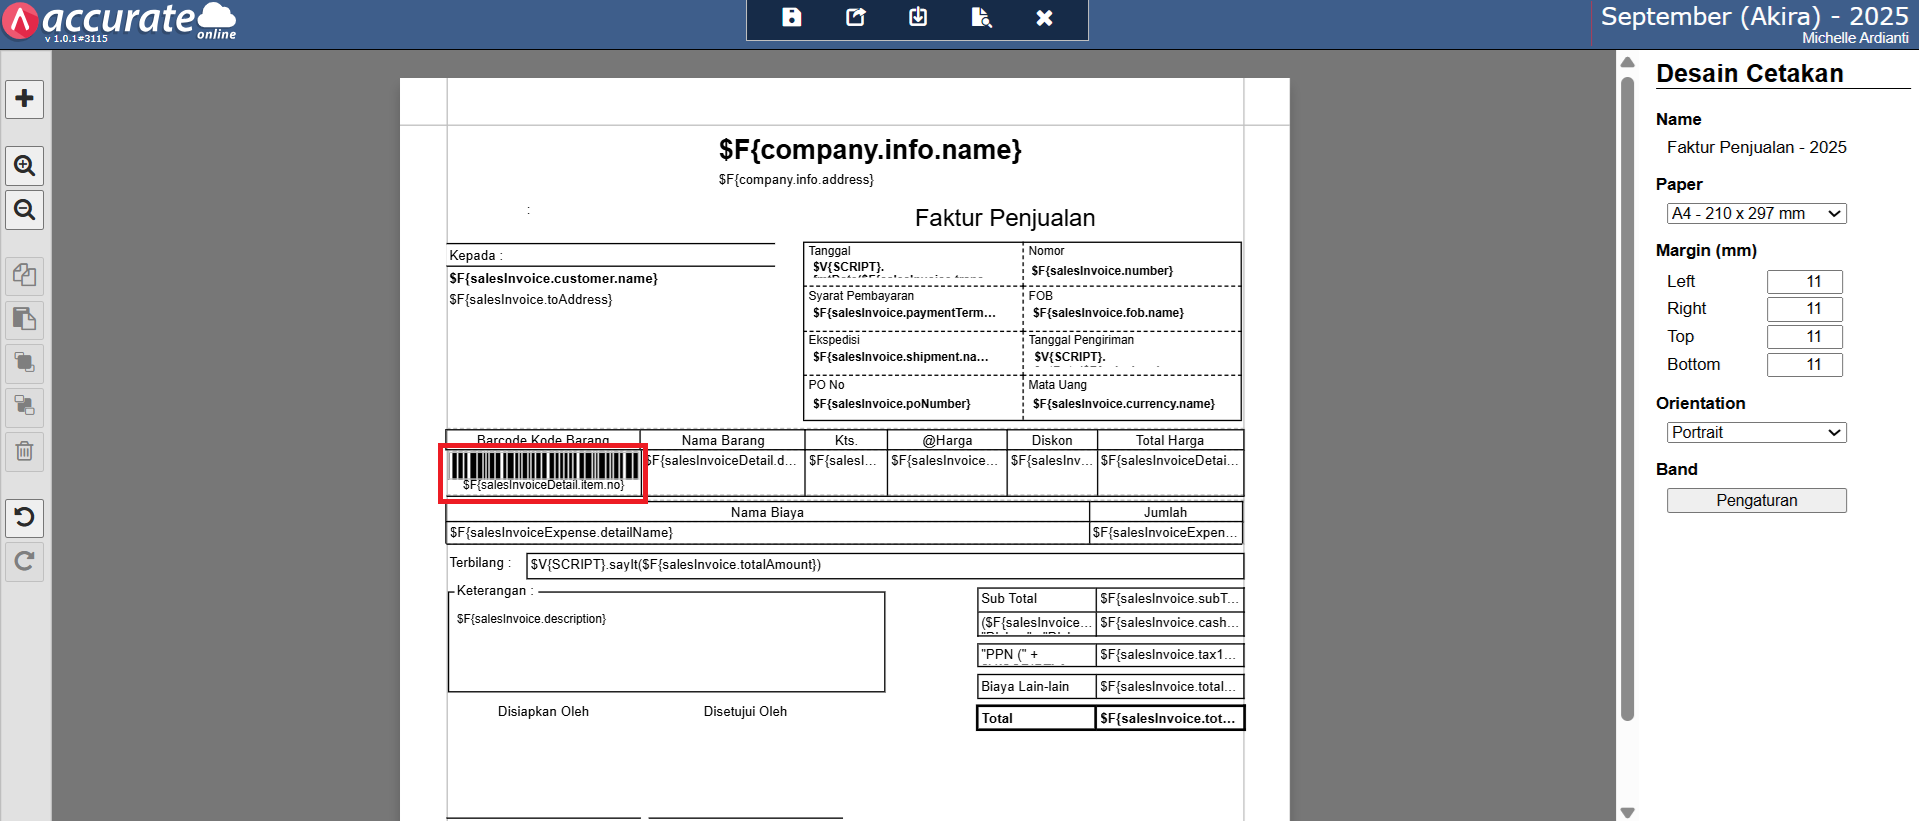Select the barcode item number element
The width and height of the screenshot is (1919, 821).
coord(544,473)
